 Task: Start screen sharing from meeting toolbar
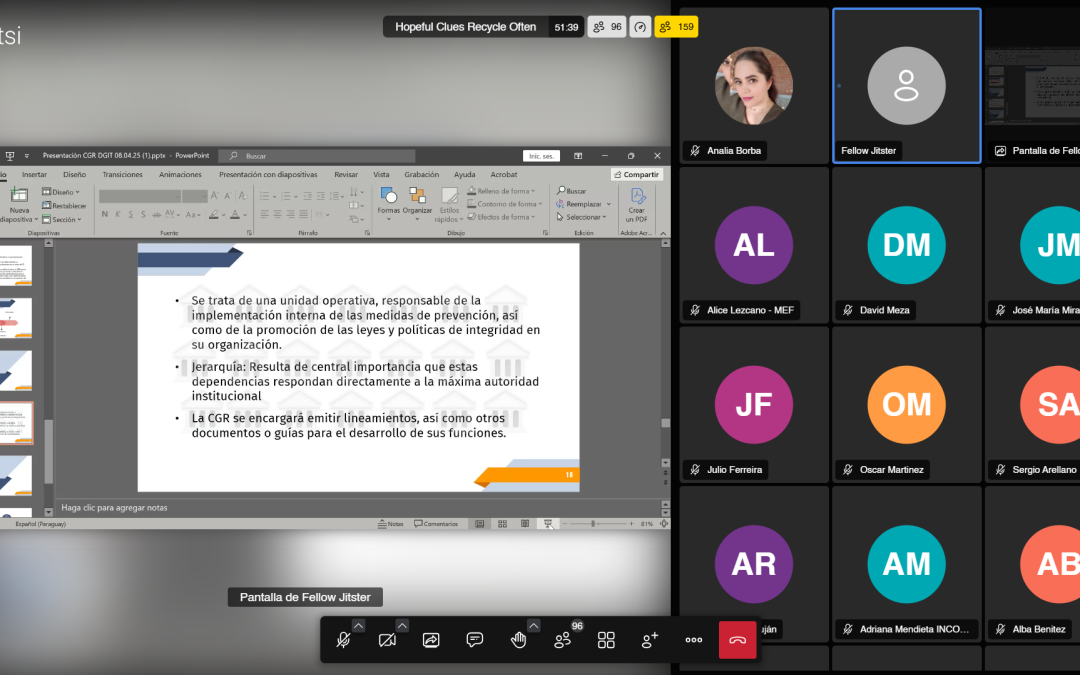pyautogui.click(x=431, y=640)
